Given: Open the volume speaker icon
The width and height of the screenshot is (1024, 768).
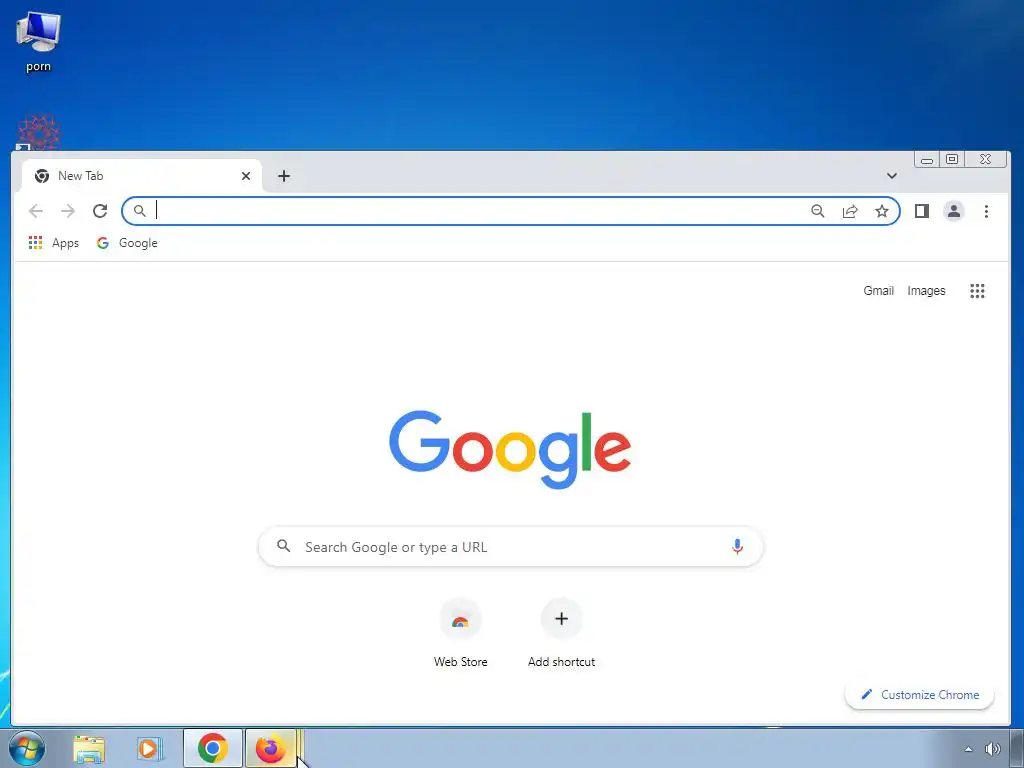Looking at the screenshot, I should click(x=993, y=749).
